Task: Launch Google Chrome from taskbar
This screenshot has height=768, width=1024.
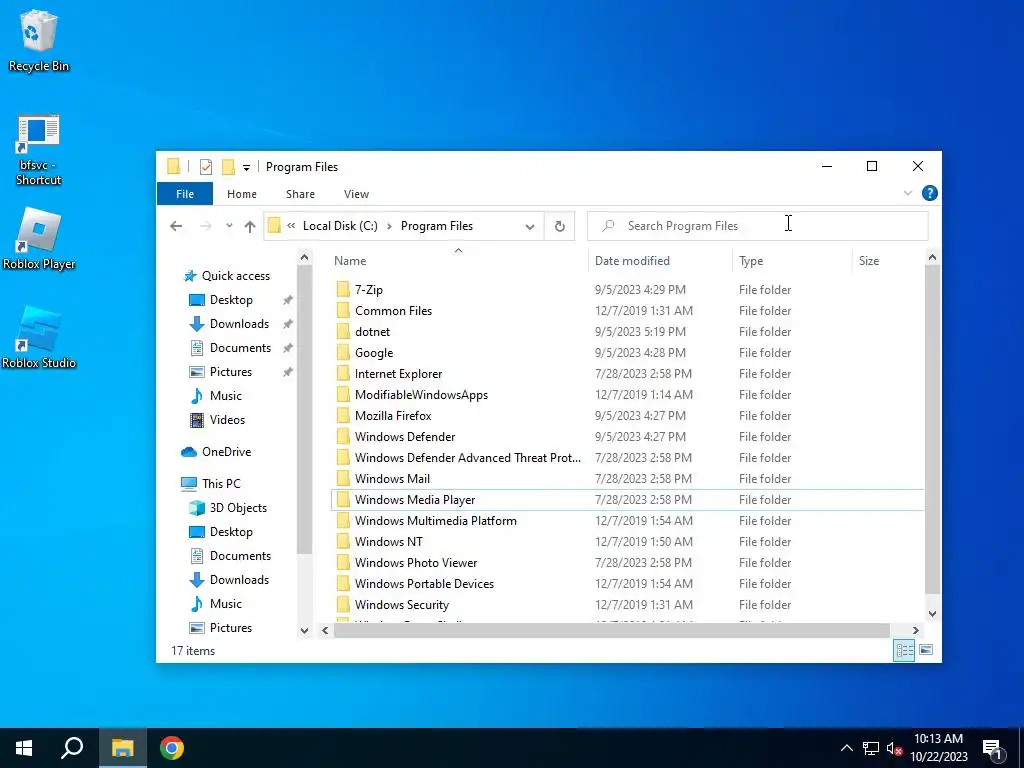Action: click(x=172, y=748)
